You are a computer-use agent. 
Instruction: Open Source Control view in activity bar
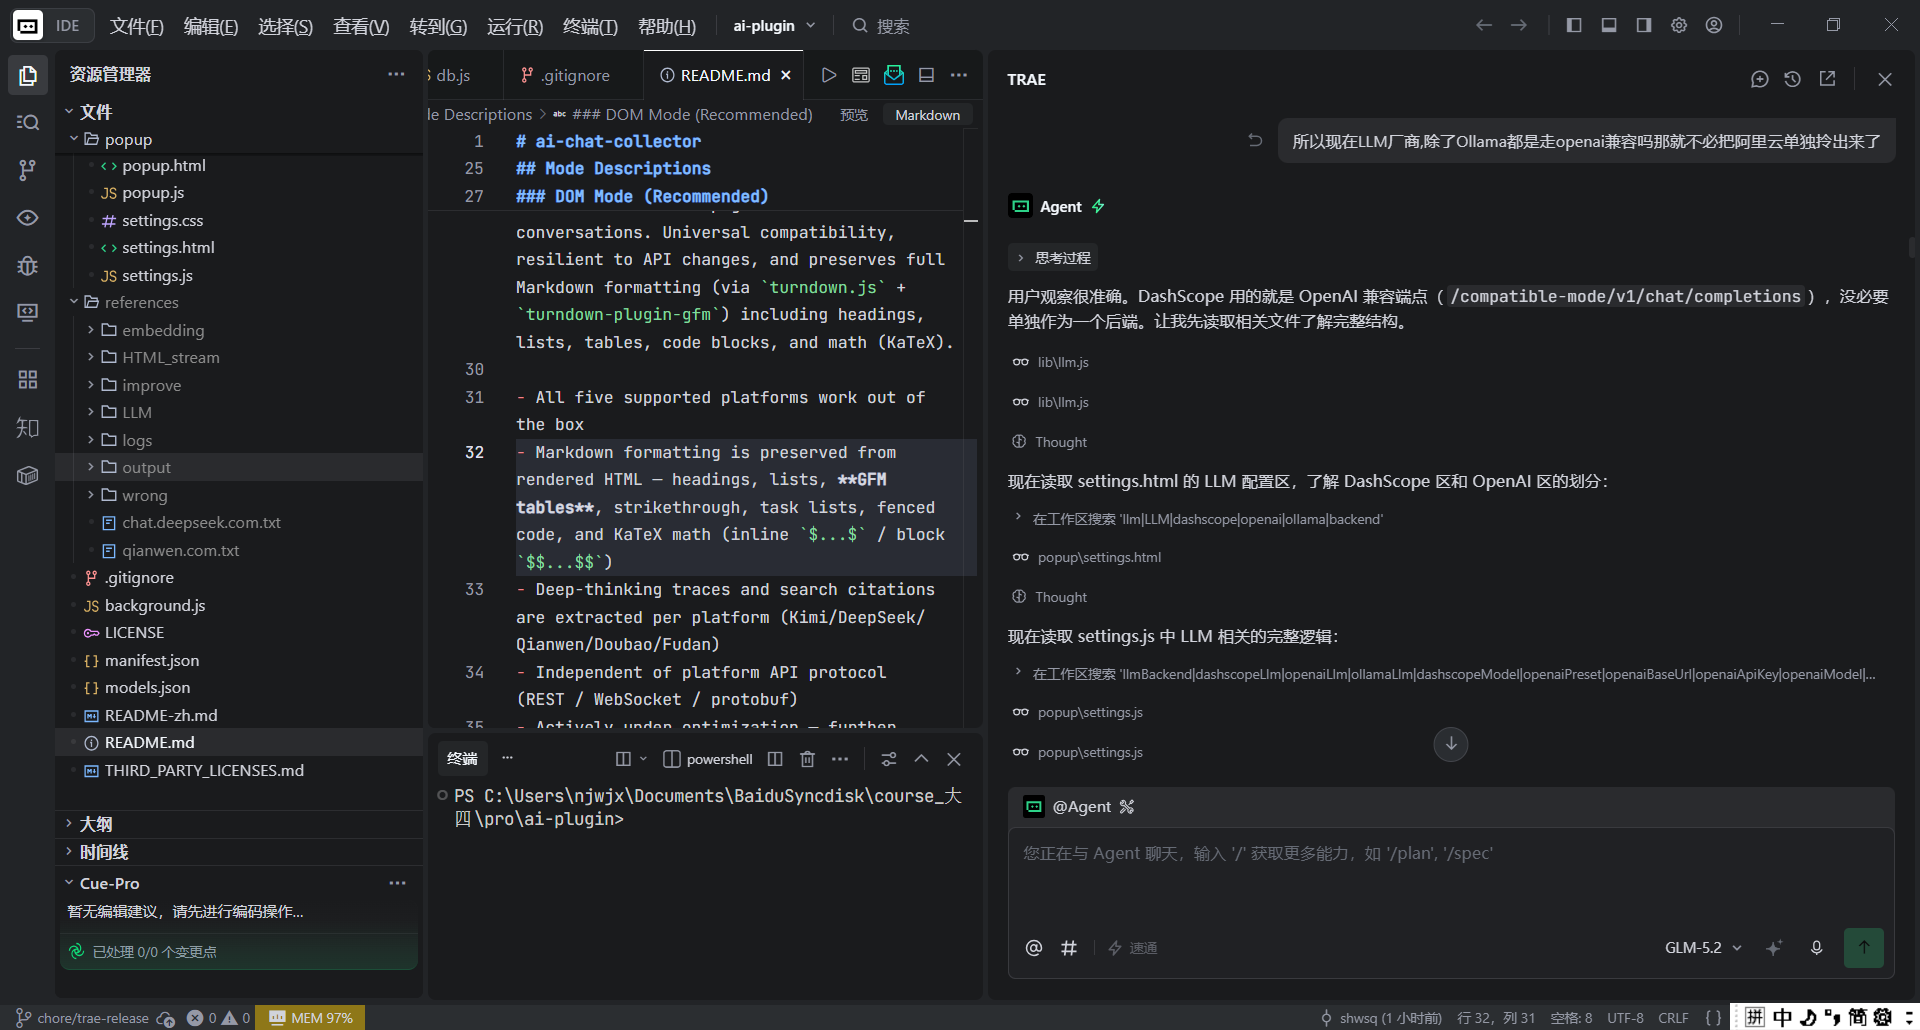[28, 170]
